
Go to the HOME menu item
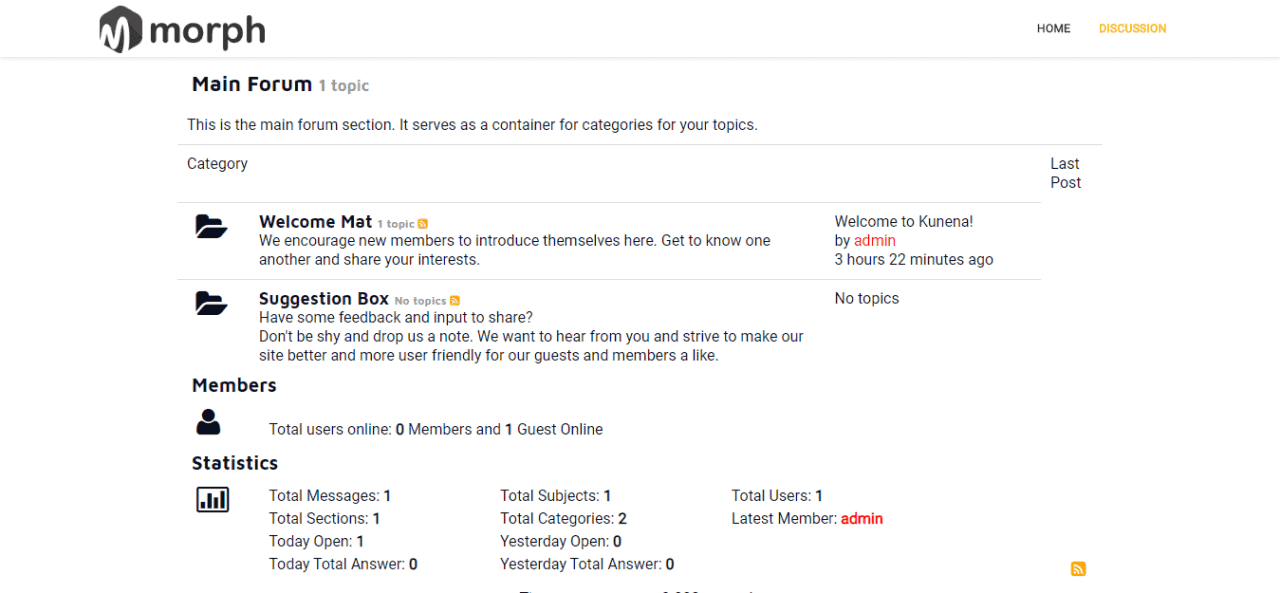(1054, 29)
